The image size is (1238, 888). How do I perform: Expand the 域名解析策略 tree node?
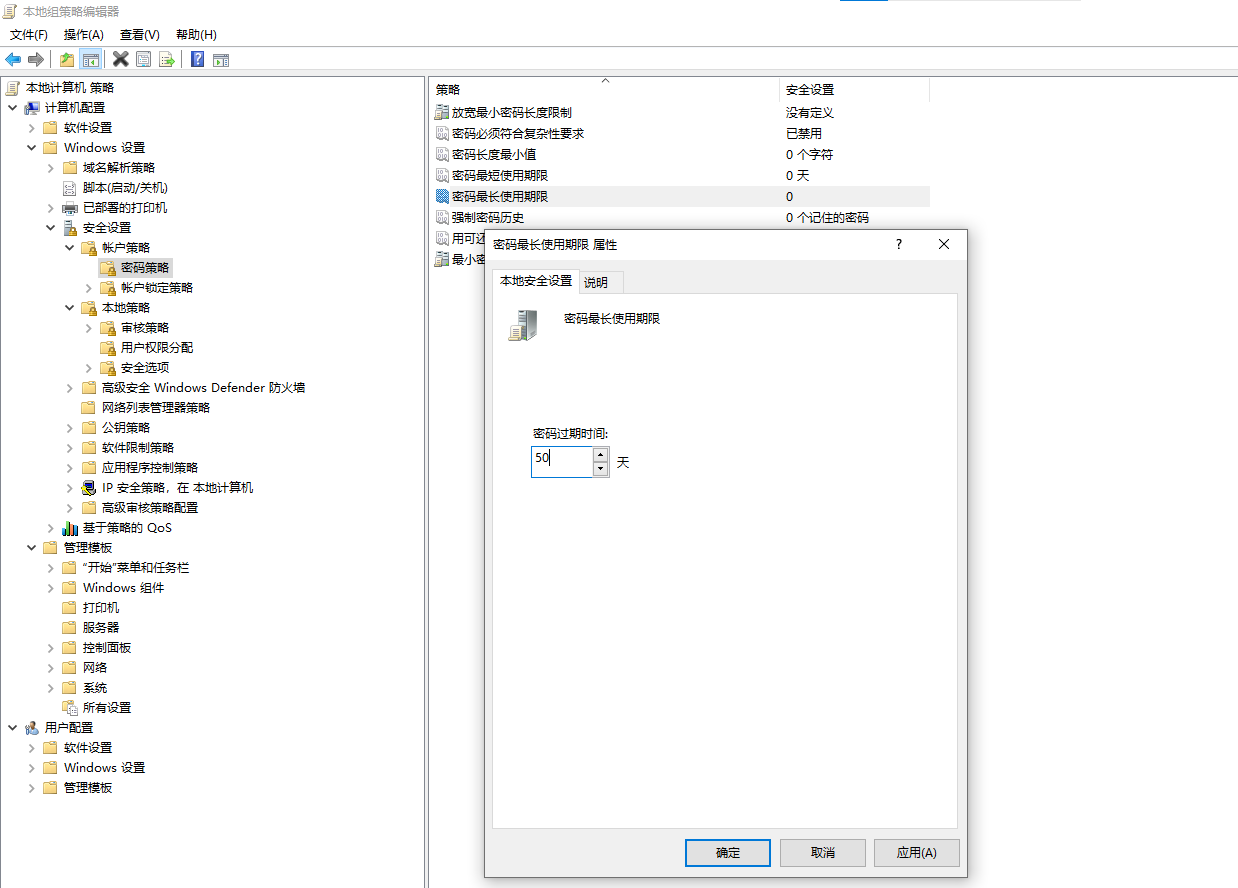point(50,167)
